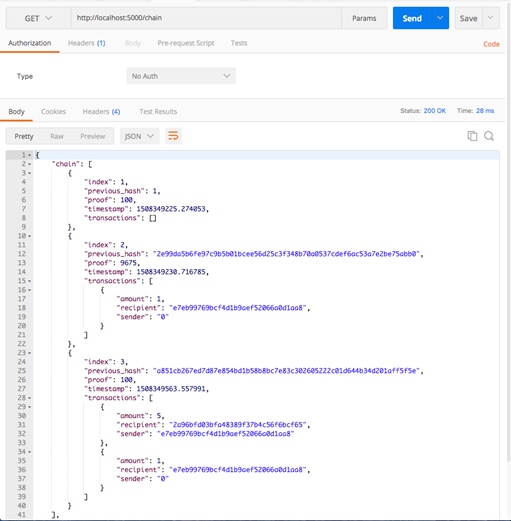
Task: Collapse transactions array at line 28
Action: click(x=29, y=398)
